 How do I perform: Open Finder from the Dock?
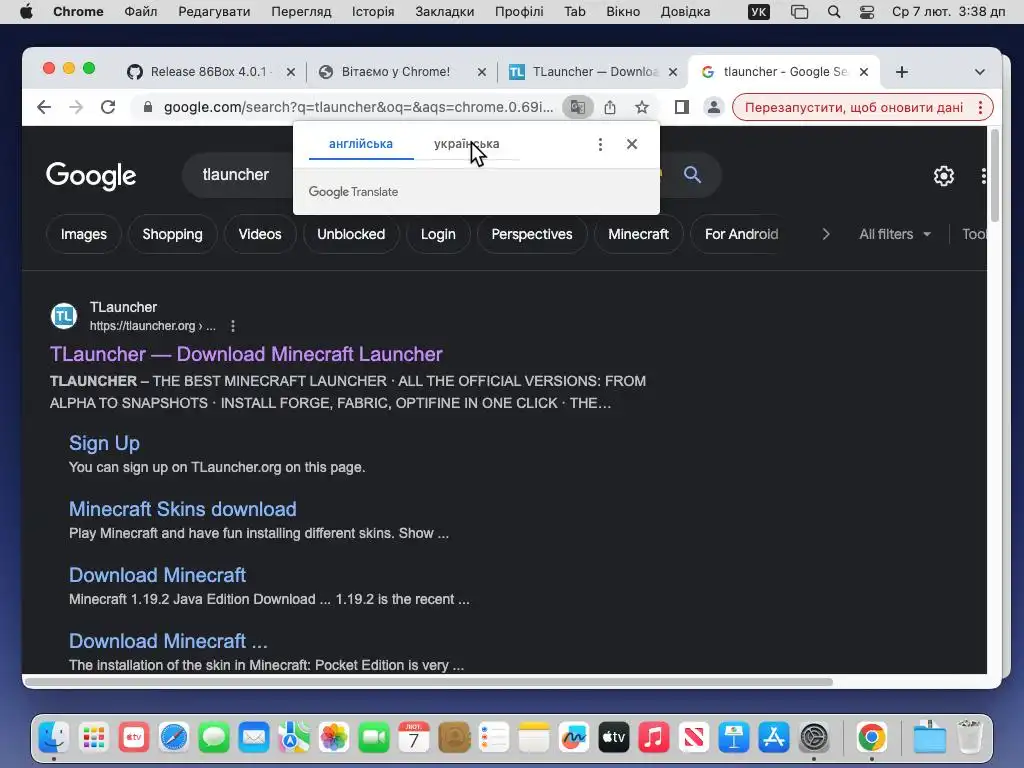click(x=54, y=737)
